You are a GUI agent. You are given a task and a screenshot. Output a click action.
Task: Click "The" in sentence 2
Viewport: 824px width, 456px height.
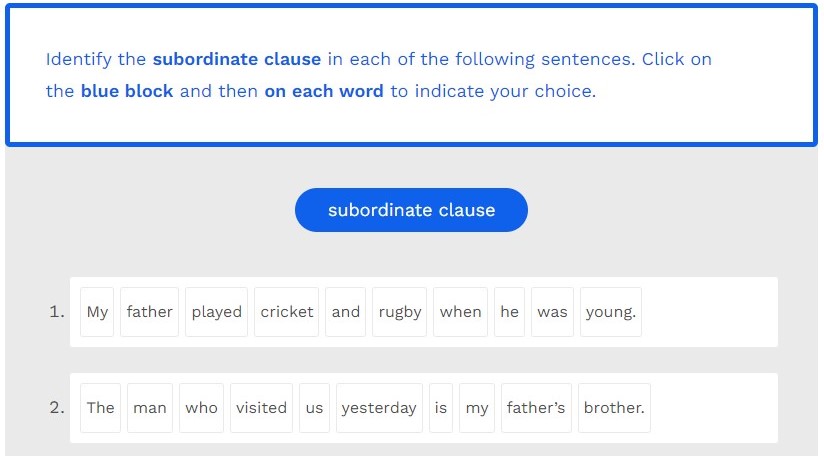point(100,408)
